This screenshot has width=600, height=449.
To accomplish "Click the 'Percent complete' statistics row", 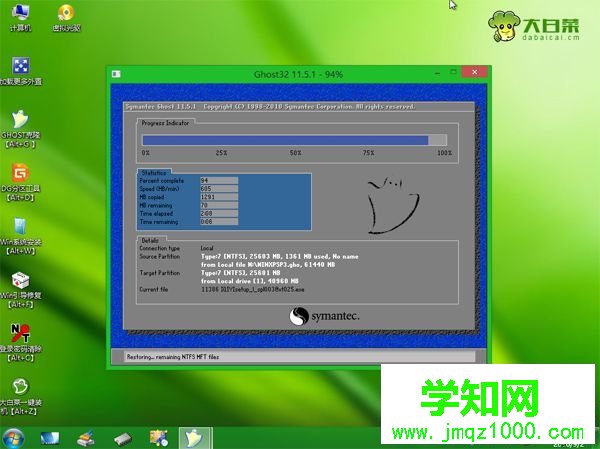I will 189,180.
